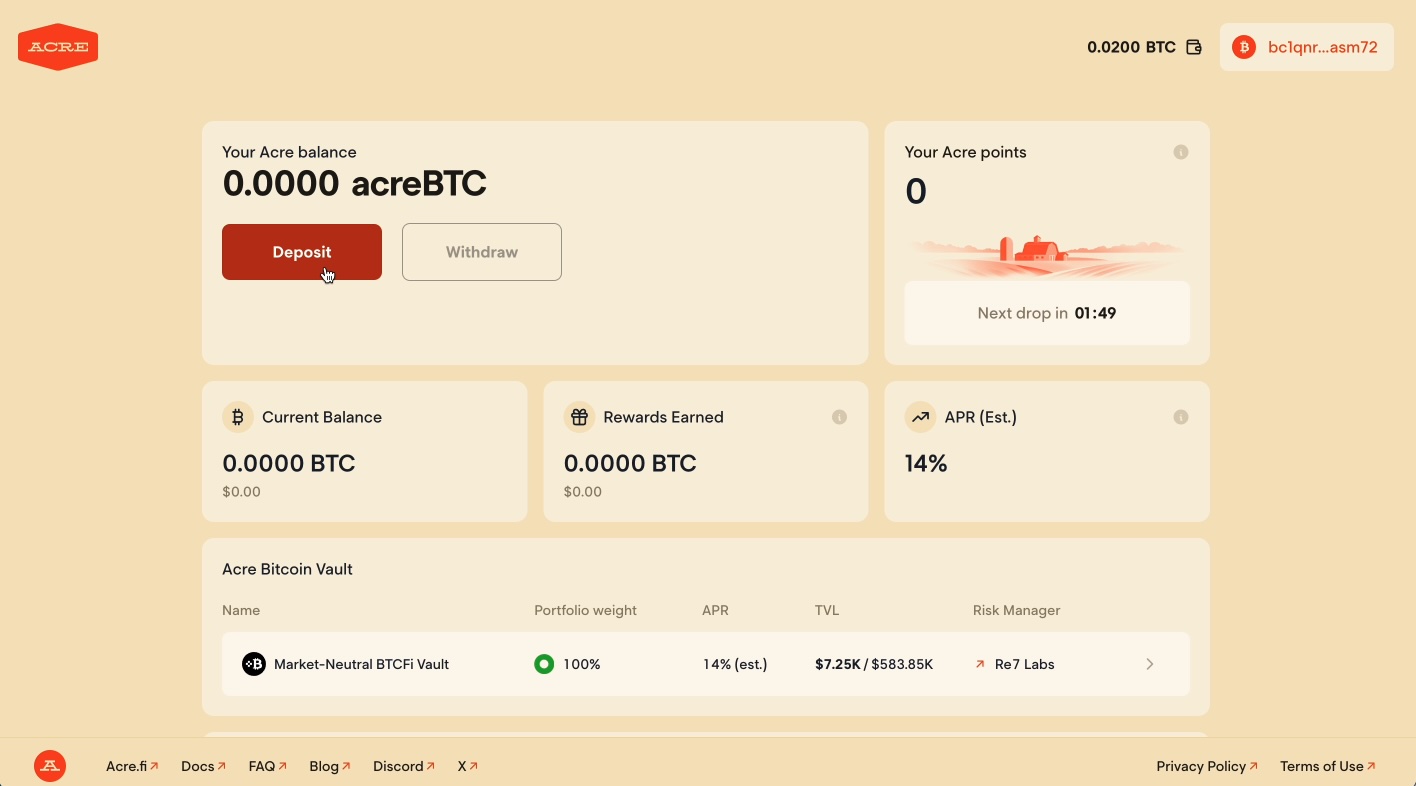Click the wallet icon beside 0.0200 BTC

[1193, 47]
